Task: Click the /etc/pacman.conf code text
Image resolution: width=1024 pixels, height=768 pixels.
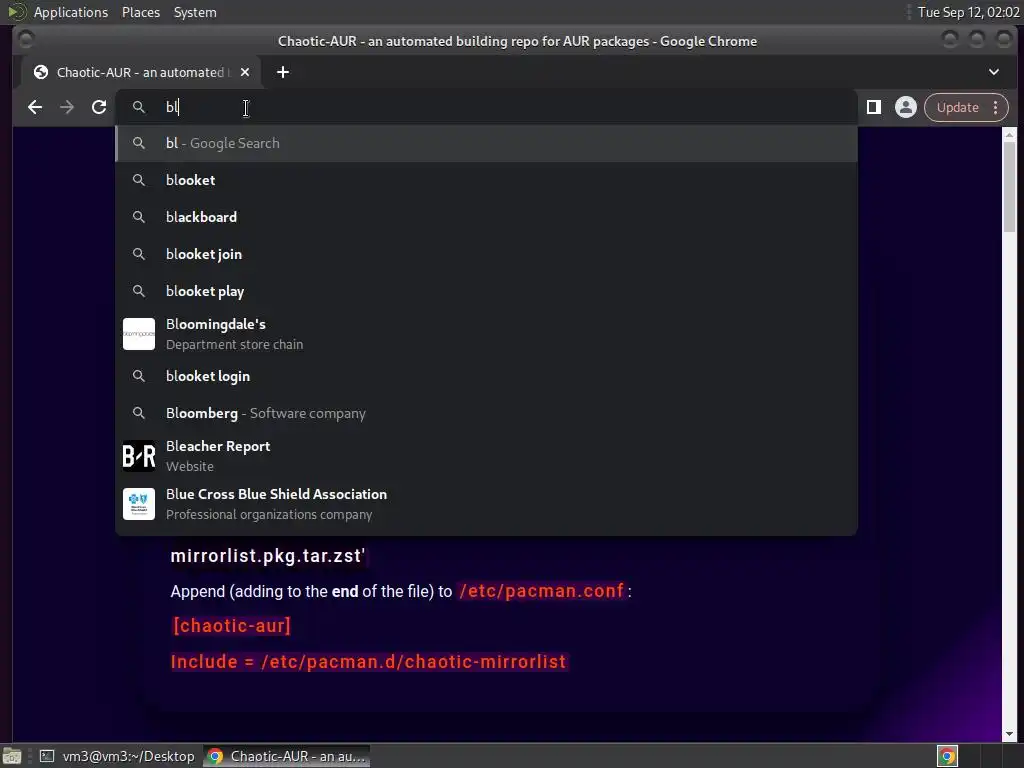Action: pos(541,591)
